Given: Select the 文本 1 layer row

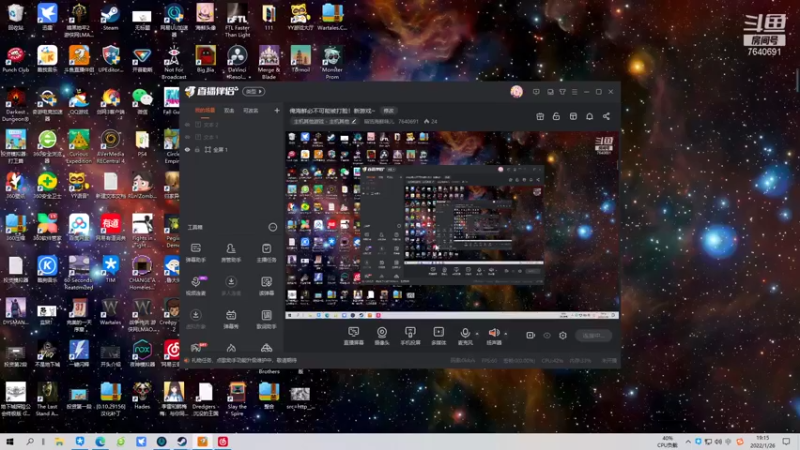Looking at the screenshot, I should [x=232, y=137].
